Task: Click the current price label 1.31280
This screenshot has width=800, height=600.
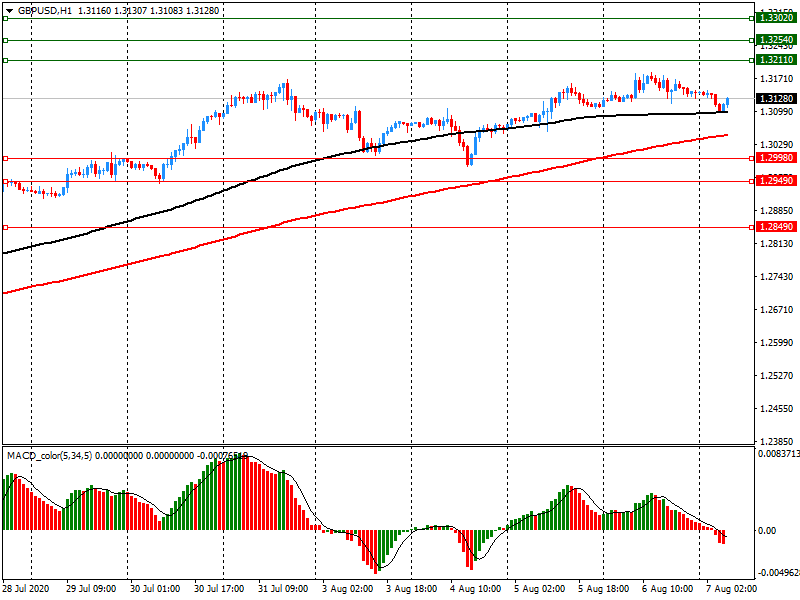Action: [776, 98]
